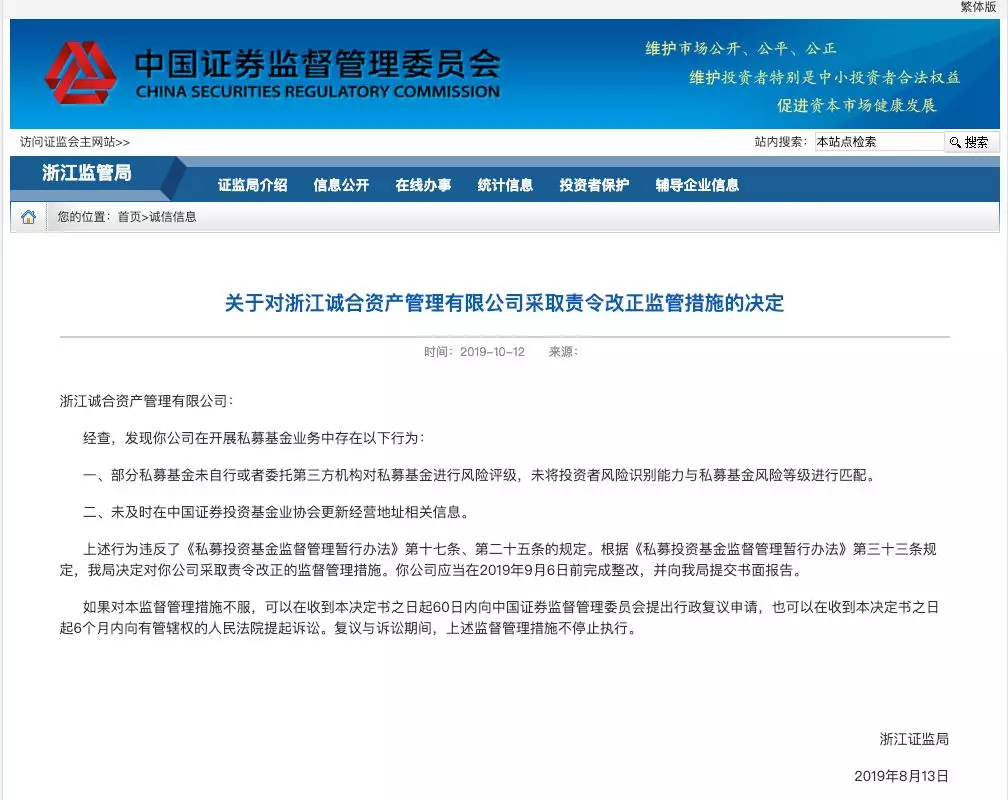Choose 投资者保护 from the navigation bar
Viewport: 1008px width, 800px height.
594,185
